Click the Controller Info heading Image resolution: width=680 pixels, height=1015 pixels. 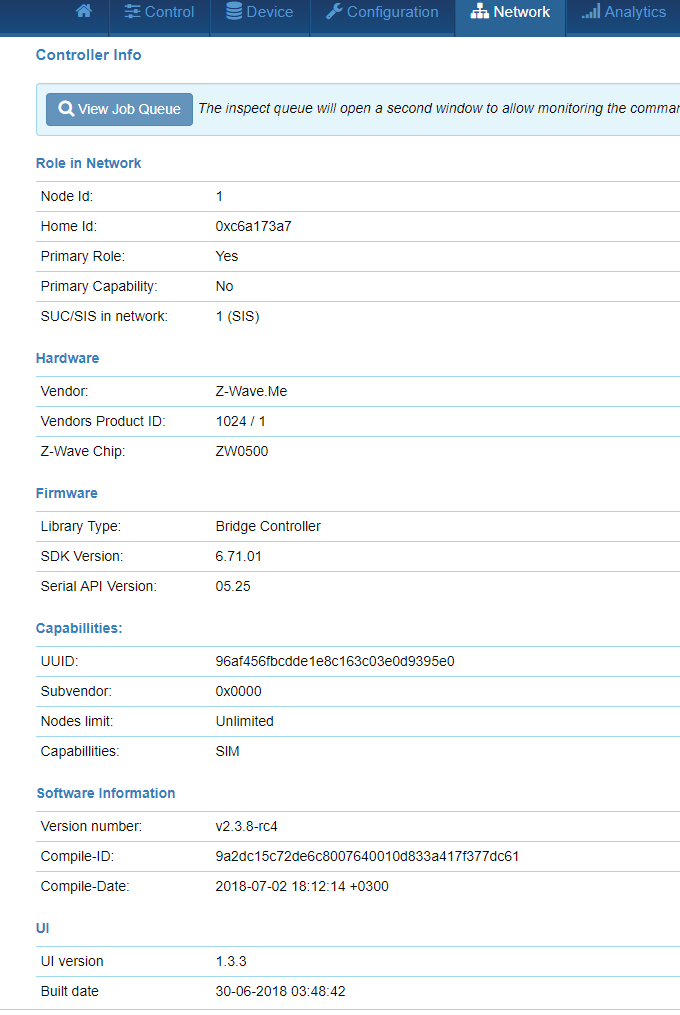[x=88, y=55]
